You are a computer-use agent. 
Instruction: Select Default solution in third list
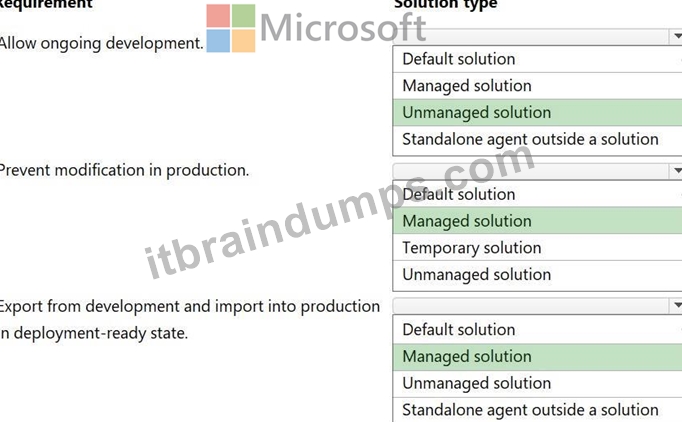click(538, 329)
